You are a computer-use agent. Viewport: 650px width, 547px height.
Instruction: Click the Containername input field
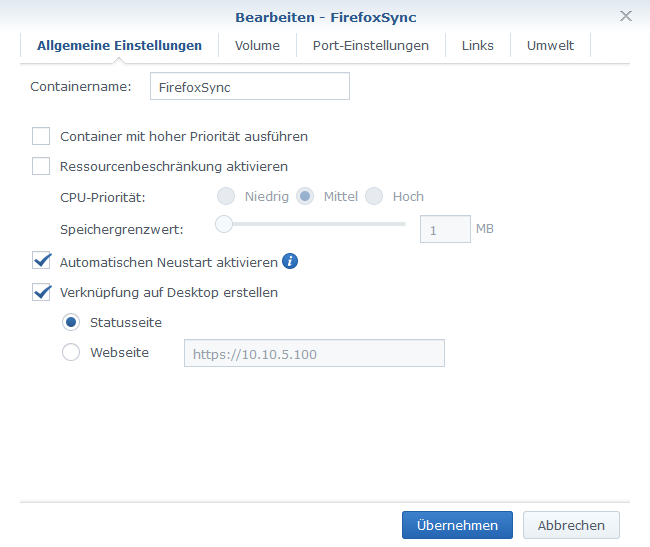point(250,86)
